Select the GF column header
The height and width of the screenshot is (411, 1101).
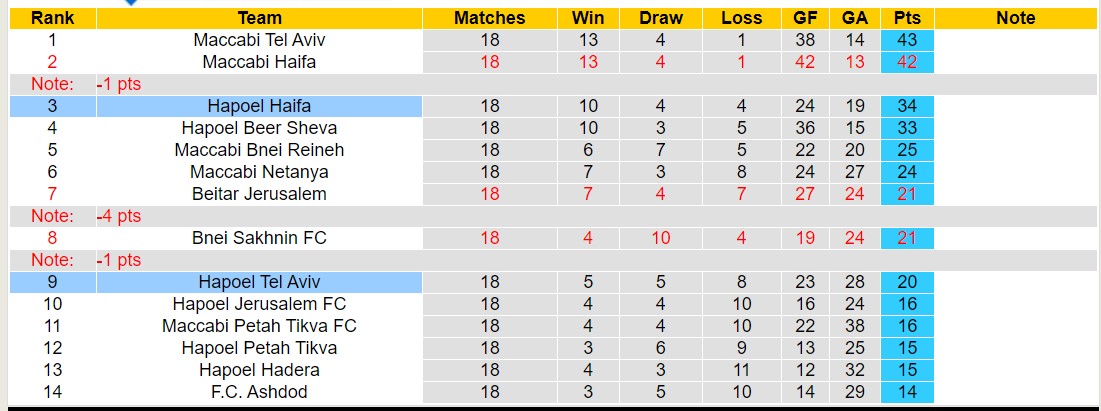[x=805, y=18]
